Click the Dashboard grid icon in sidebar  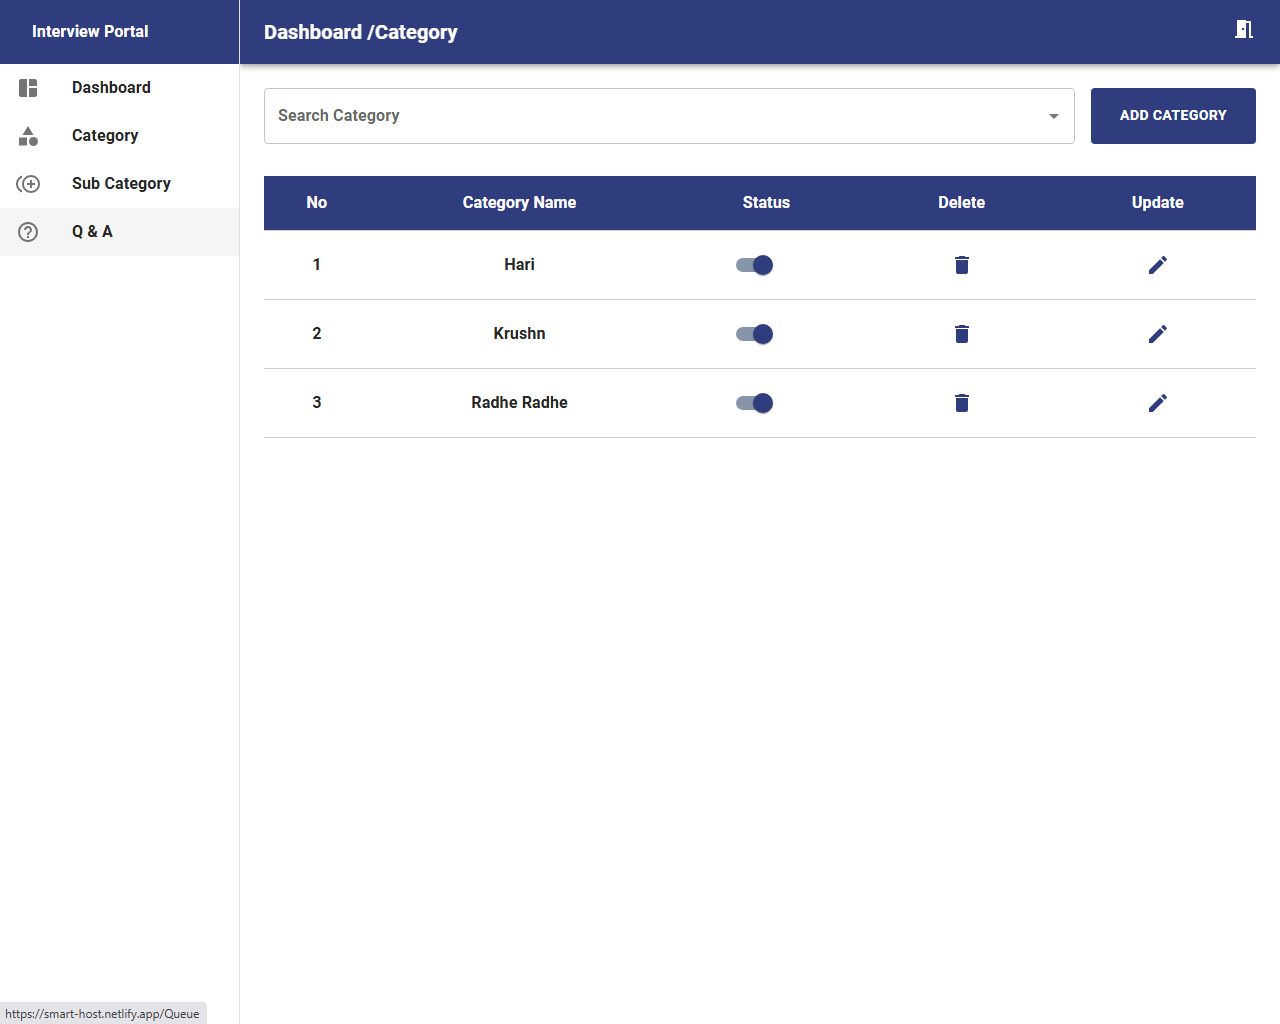tap(28, 88)
